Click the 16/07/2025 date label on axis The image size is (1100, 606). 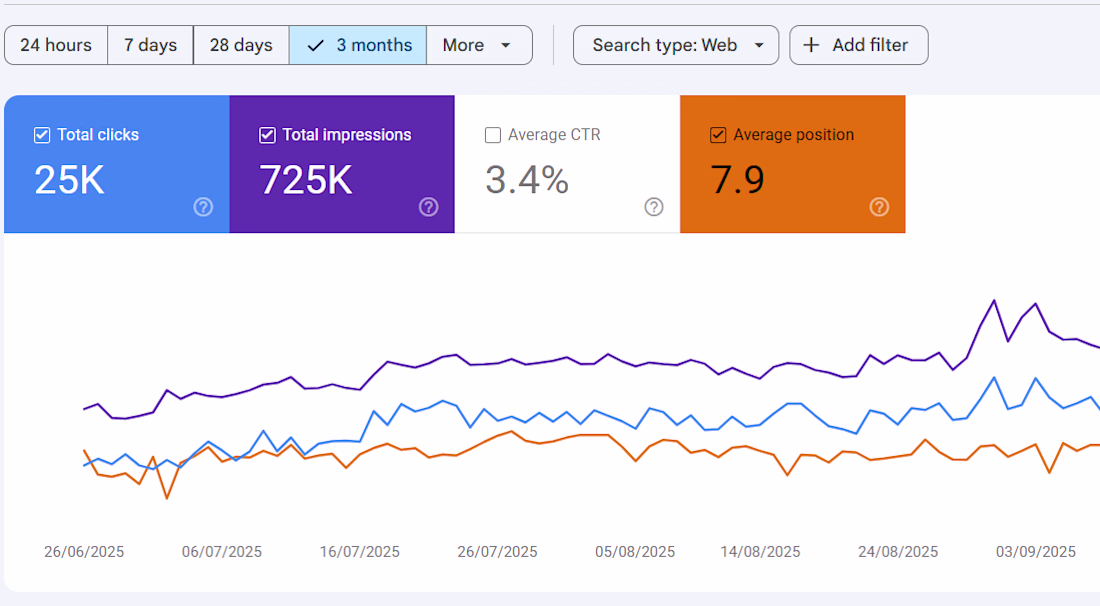coord(360,552)
